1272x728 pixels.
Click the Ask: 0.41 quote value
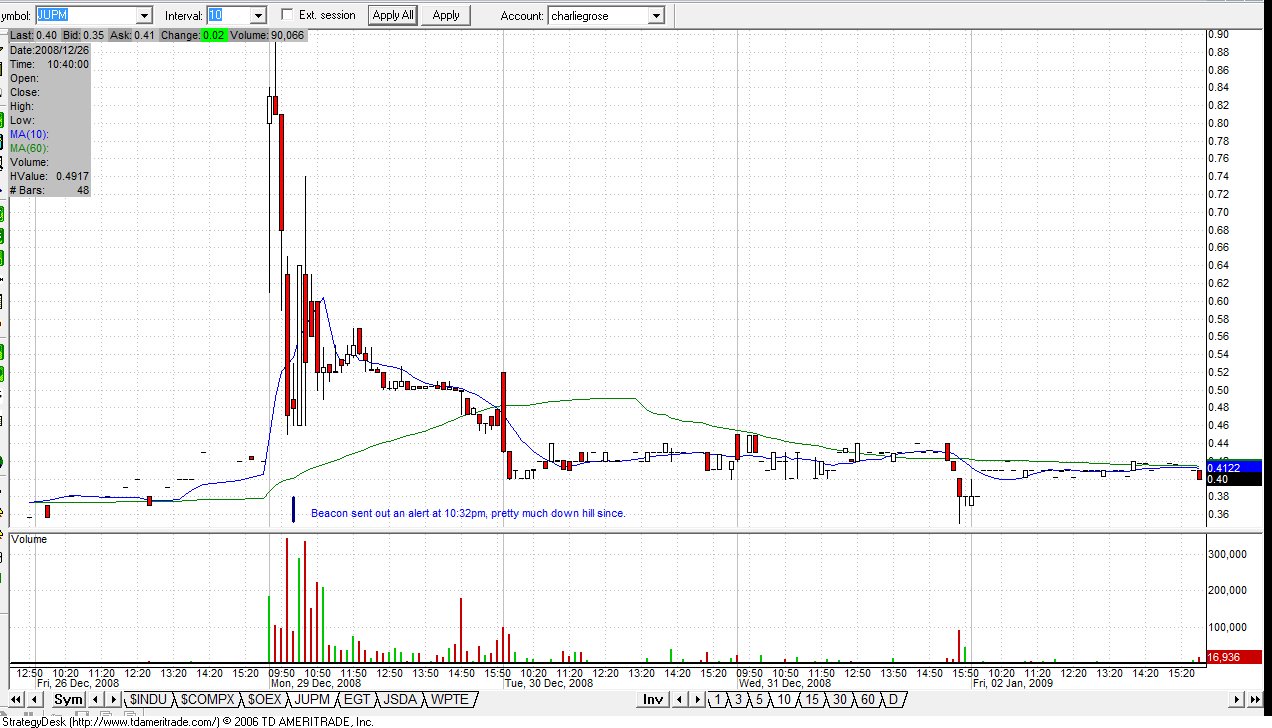pos(133,36)
